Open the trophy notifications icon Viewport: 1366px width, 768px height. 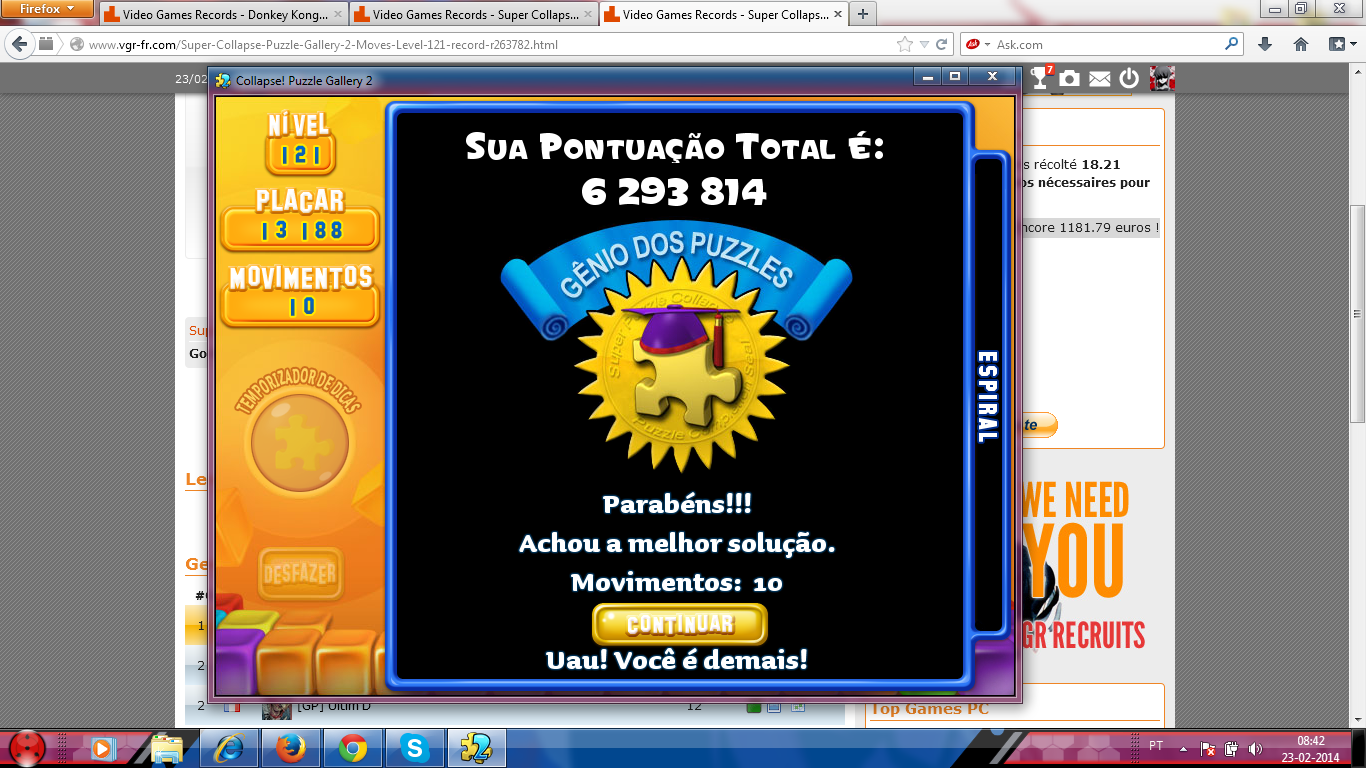tap(1040, 78)
